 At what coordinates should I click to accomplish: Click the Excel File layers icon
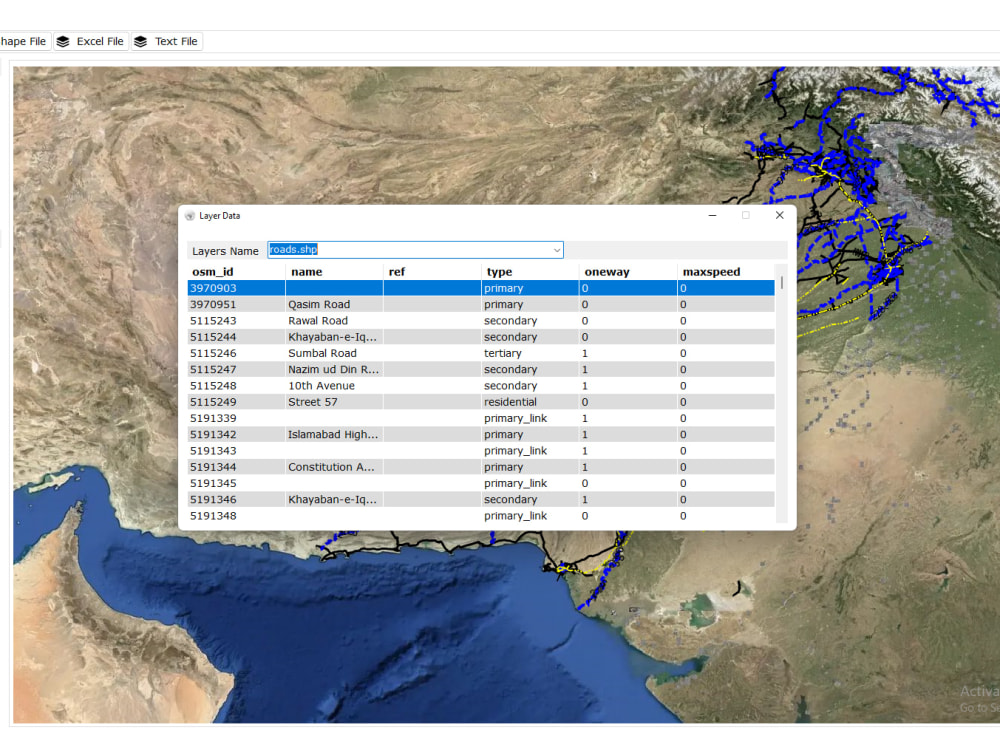click(x=62, y=41)
